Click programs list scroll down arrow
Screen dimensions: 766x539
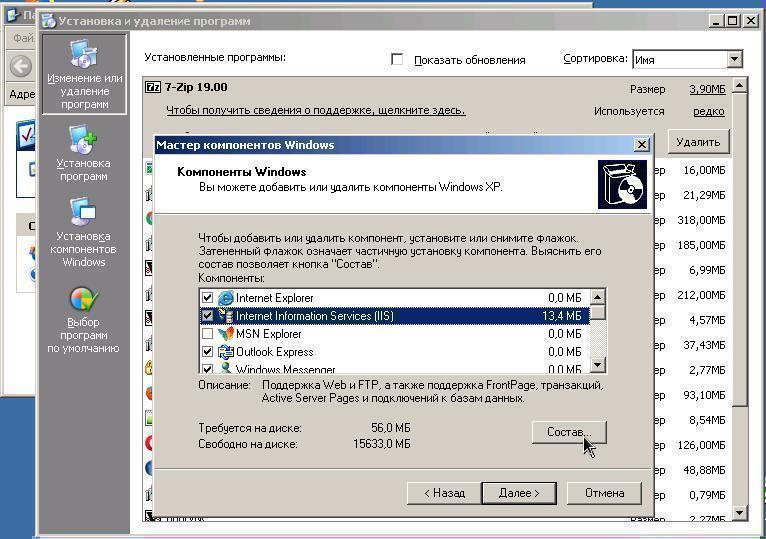coord(740,513)
